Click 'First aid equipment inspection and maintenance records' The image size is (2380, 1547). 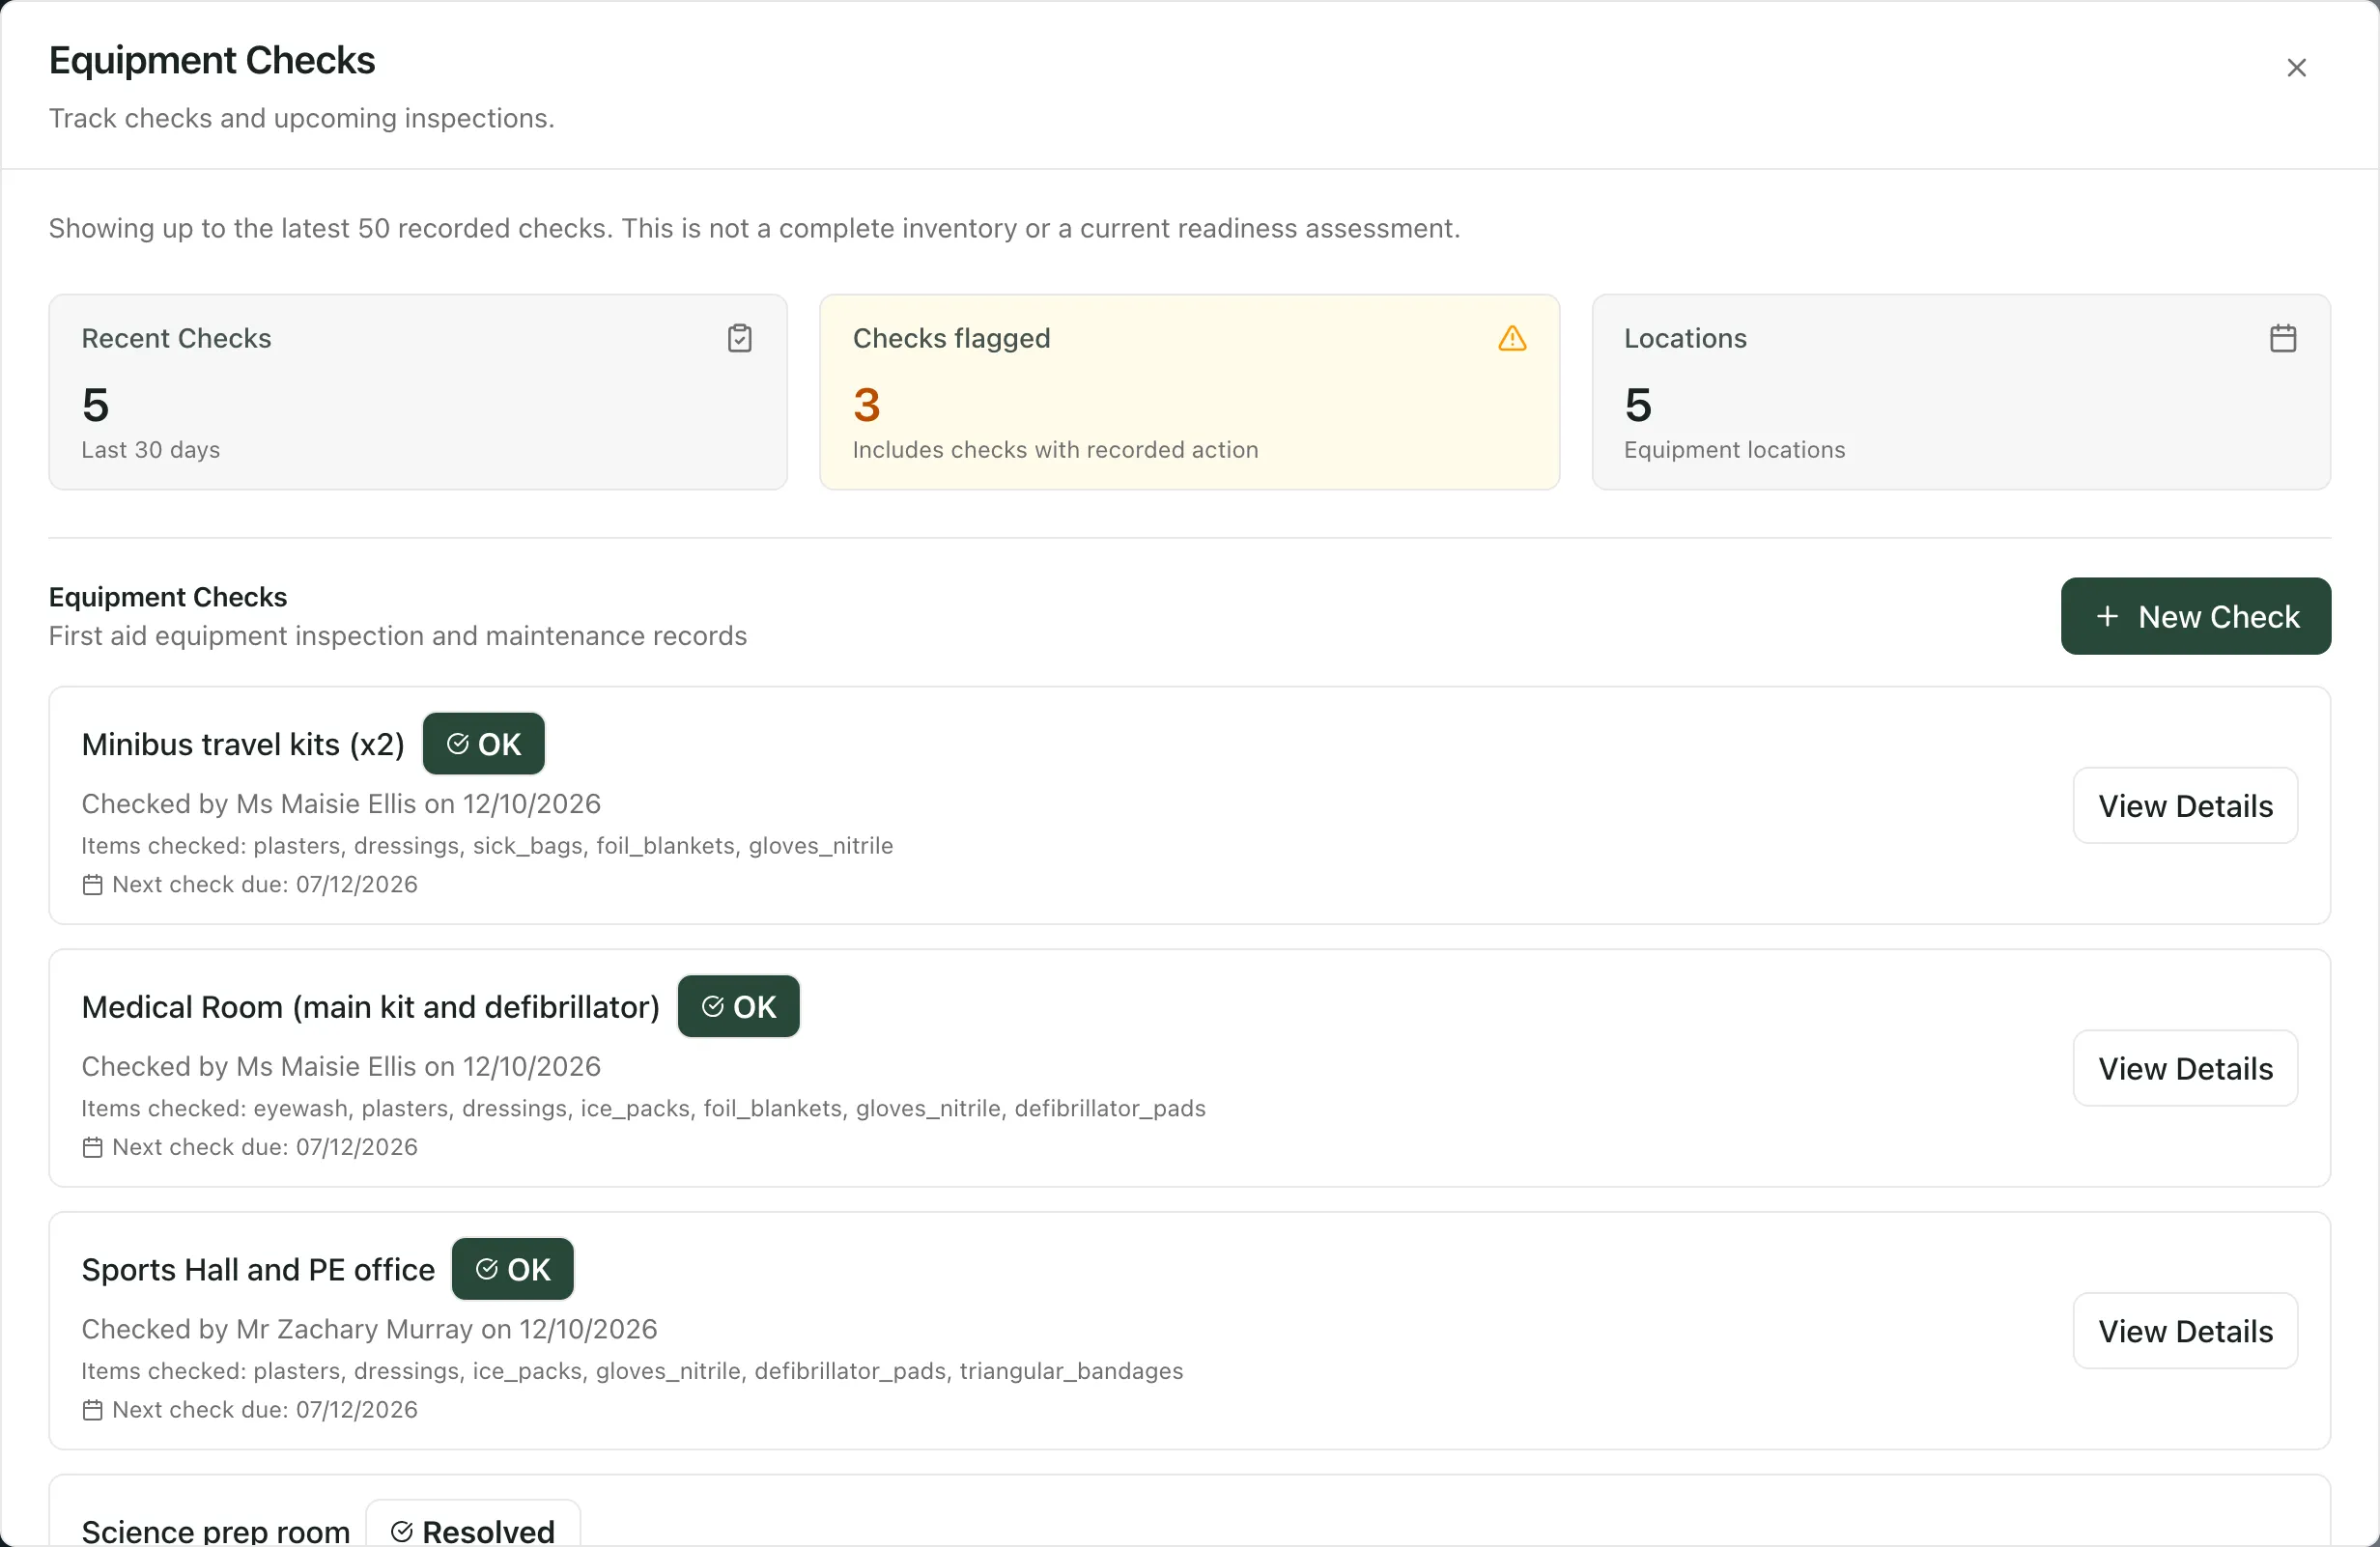tap(398, 636)
